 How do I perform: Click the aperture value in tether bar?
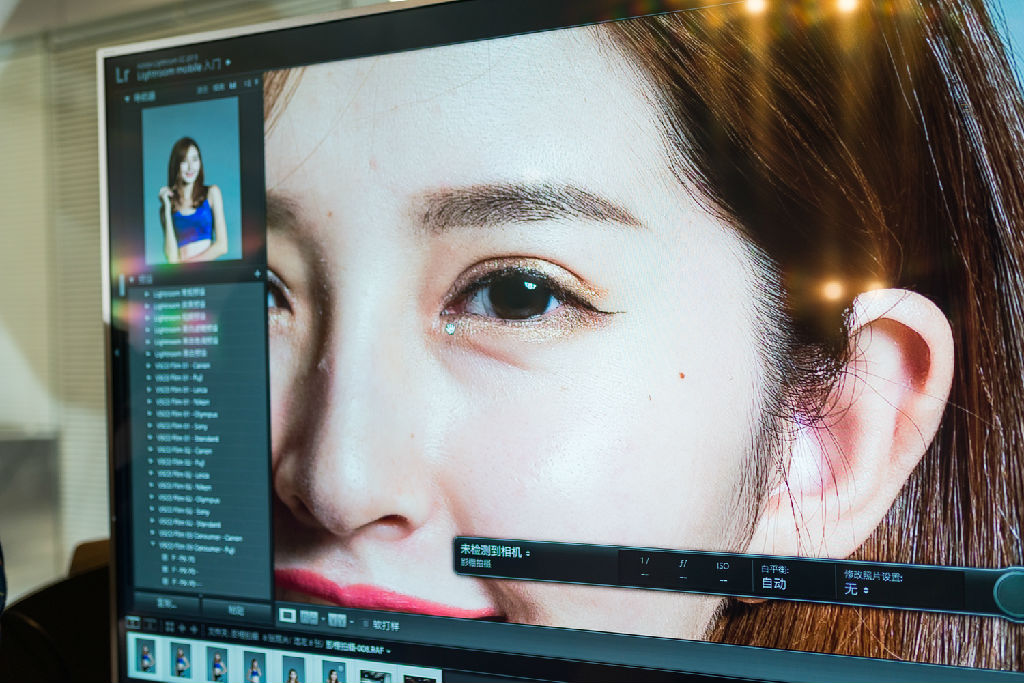point(683,577)
